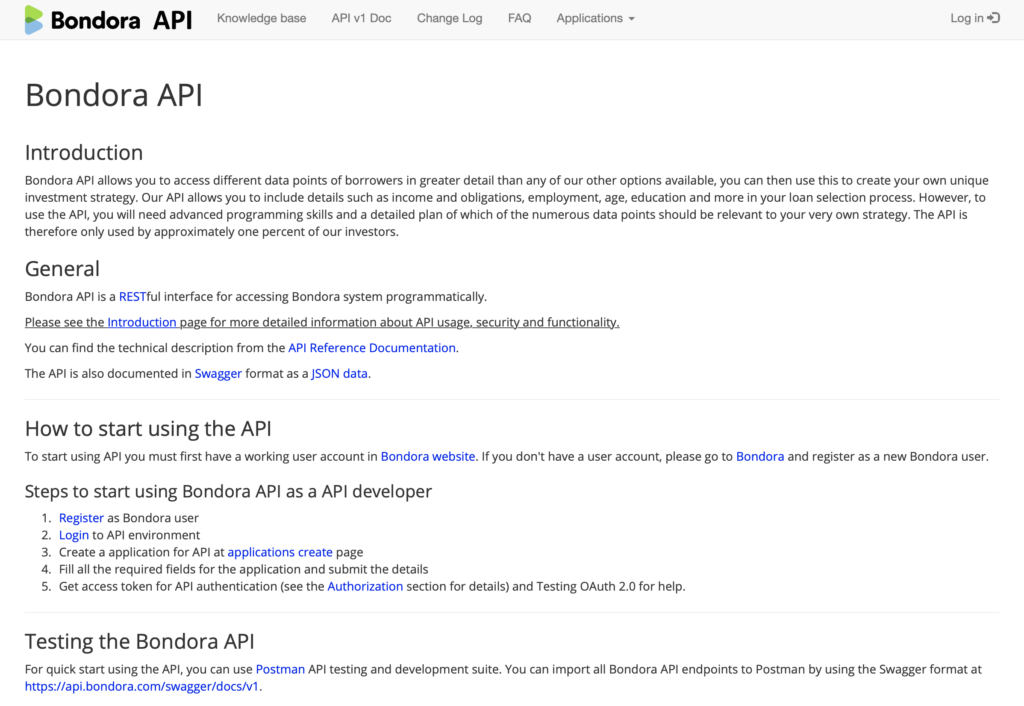Click the 'Introduction' section heading
The height and width of the screenshot is (706, 1024).
pyautogui.click(x=84, y=153)
